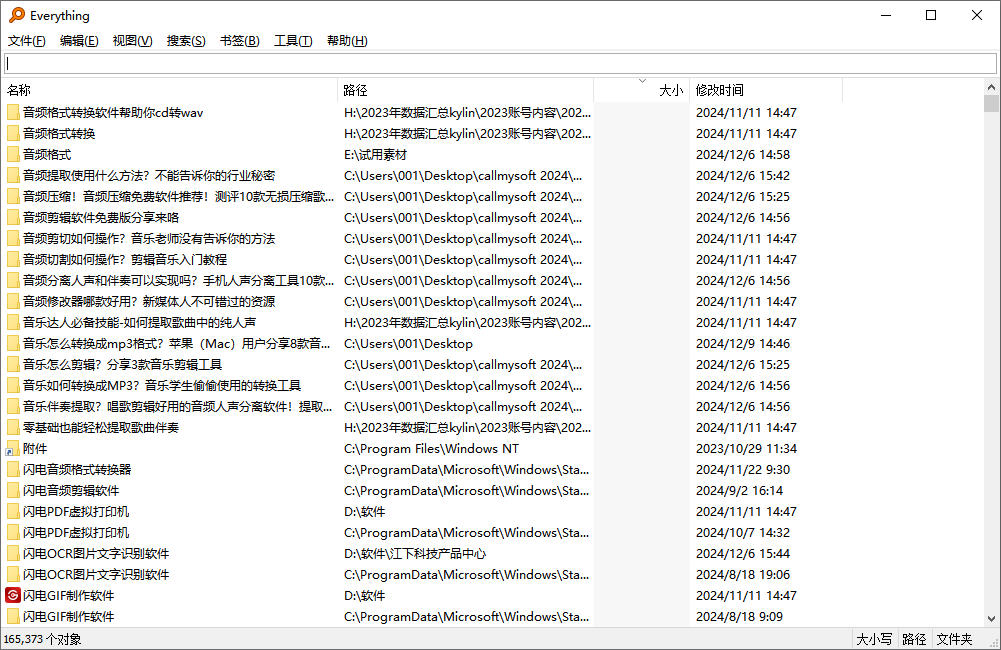Click folder icon of 音频切割如何操作 row

(13, 260)
